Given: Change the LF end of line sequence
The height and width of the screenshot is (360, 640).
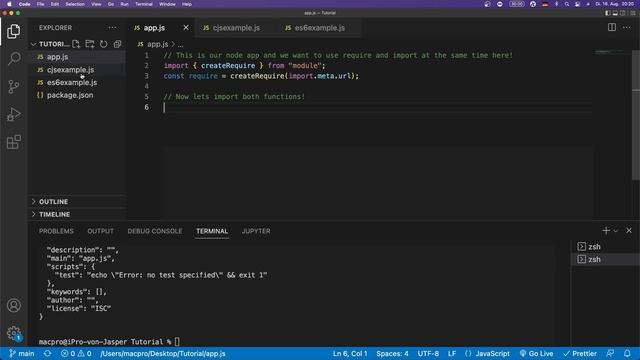Looking at the screenshot, I should [x=452, y=353].
